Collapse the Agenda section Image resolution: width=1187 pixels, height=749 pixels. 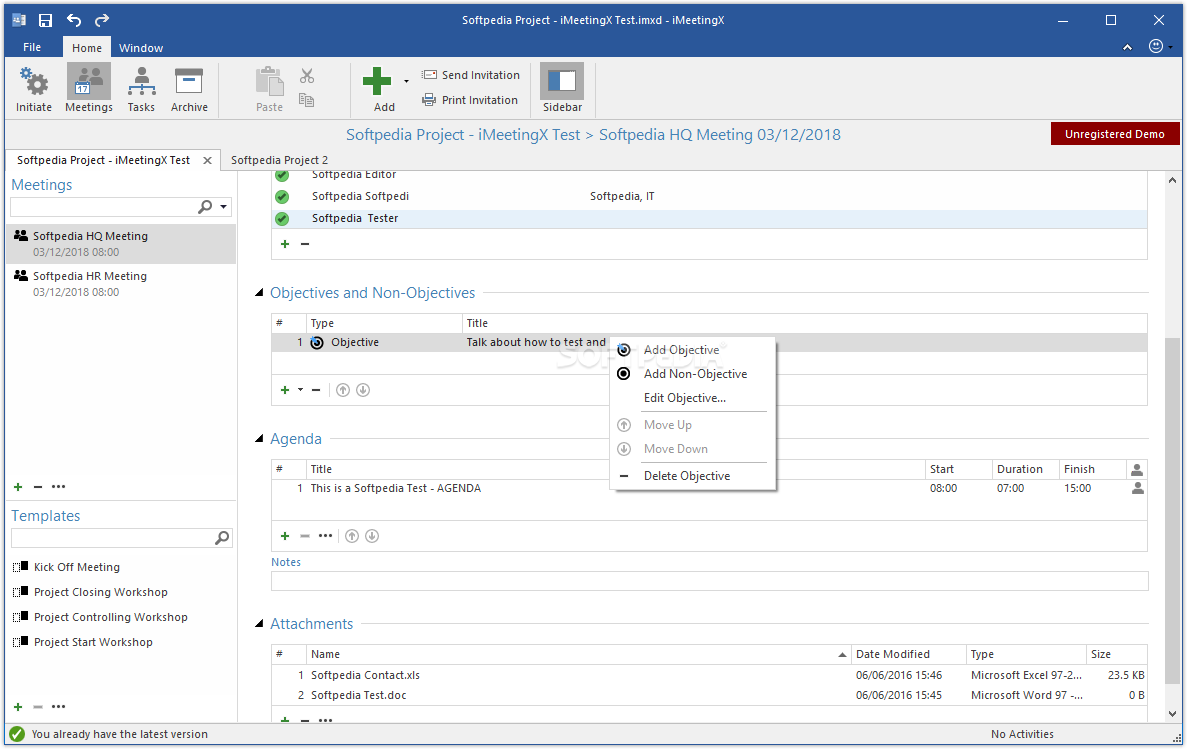pyautogui.click(x=259, y=438)
